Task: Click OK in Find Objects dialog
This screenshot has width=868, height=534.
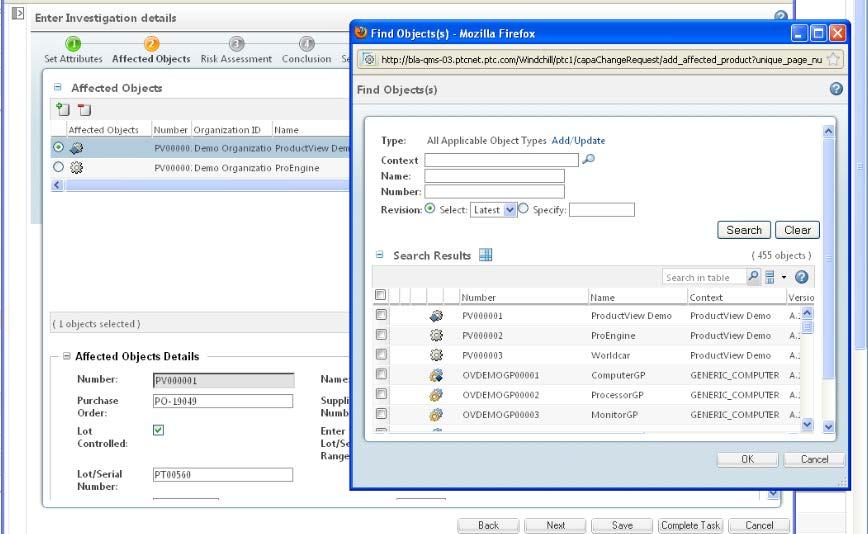Action: [747, 459]
